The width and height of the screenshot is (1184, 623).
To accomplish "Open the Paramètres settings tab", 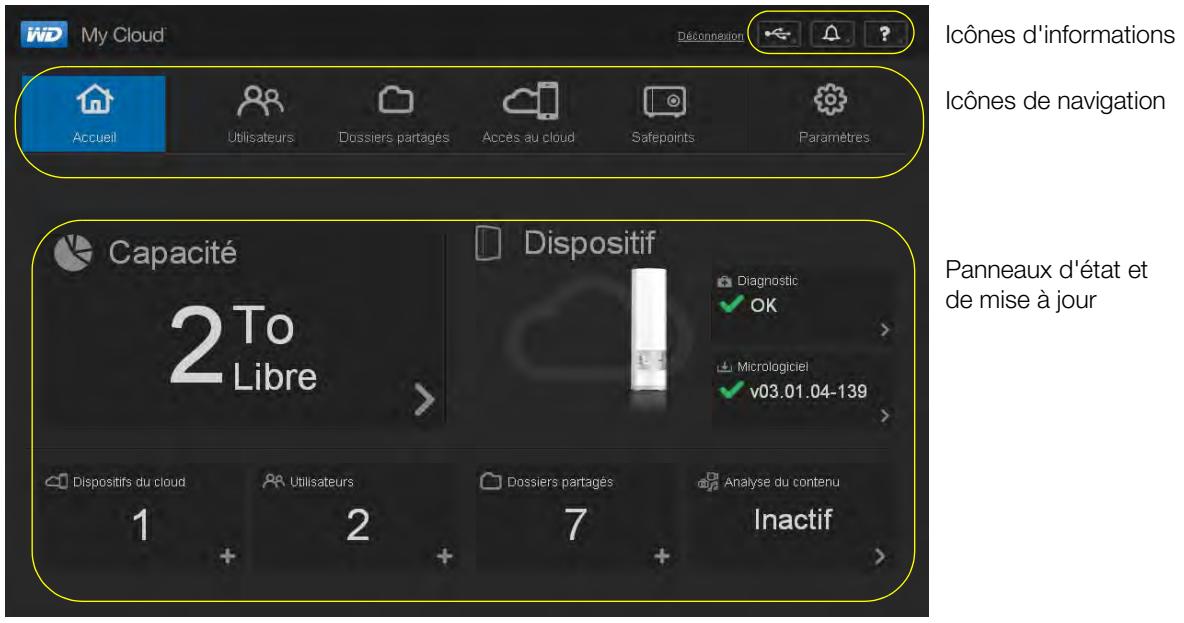I will tap(834, 113).
